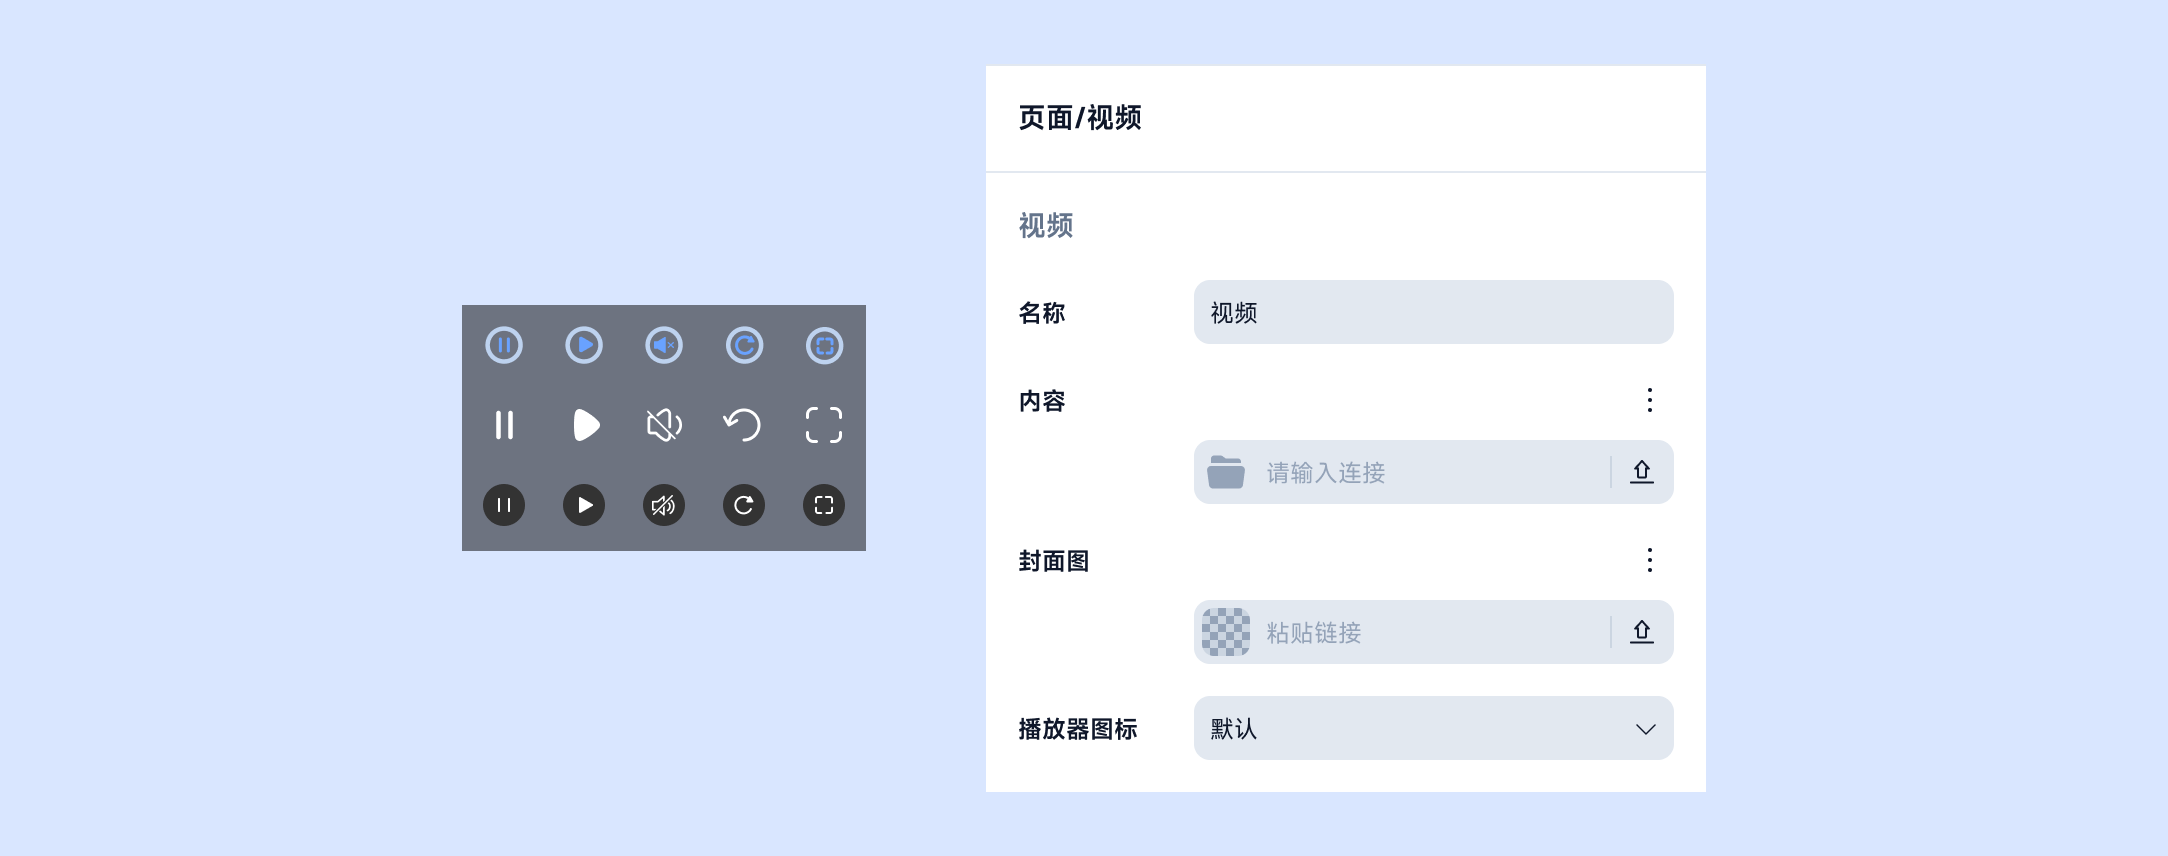The width and height of the screenshot is (2168, 856).
Task: Click the white corner-brackets fullscreen icon
Action: (x=824, y=425)
